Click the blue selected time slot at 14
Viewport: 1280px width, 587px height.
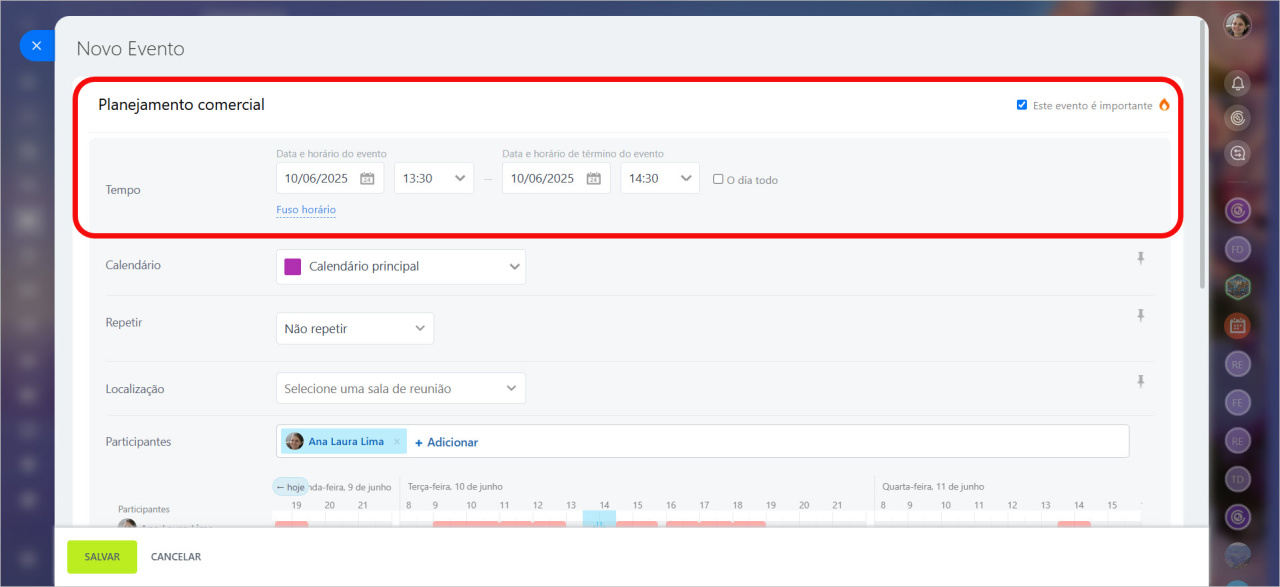coord(599,520)
